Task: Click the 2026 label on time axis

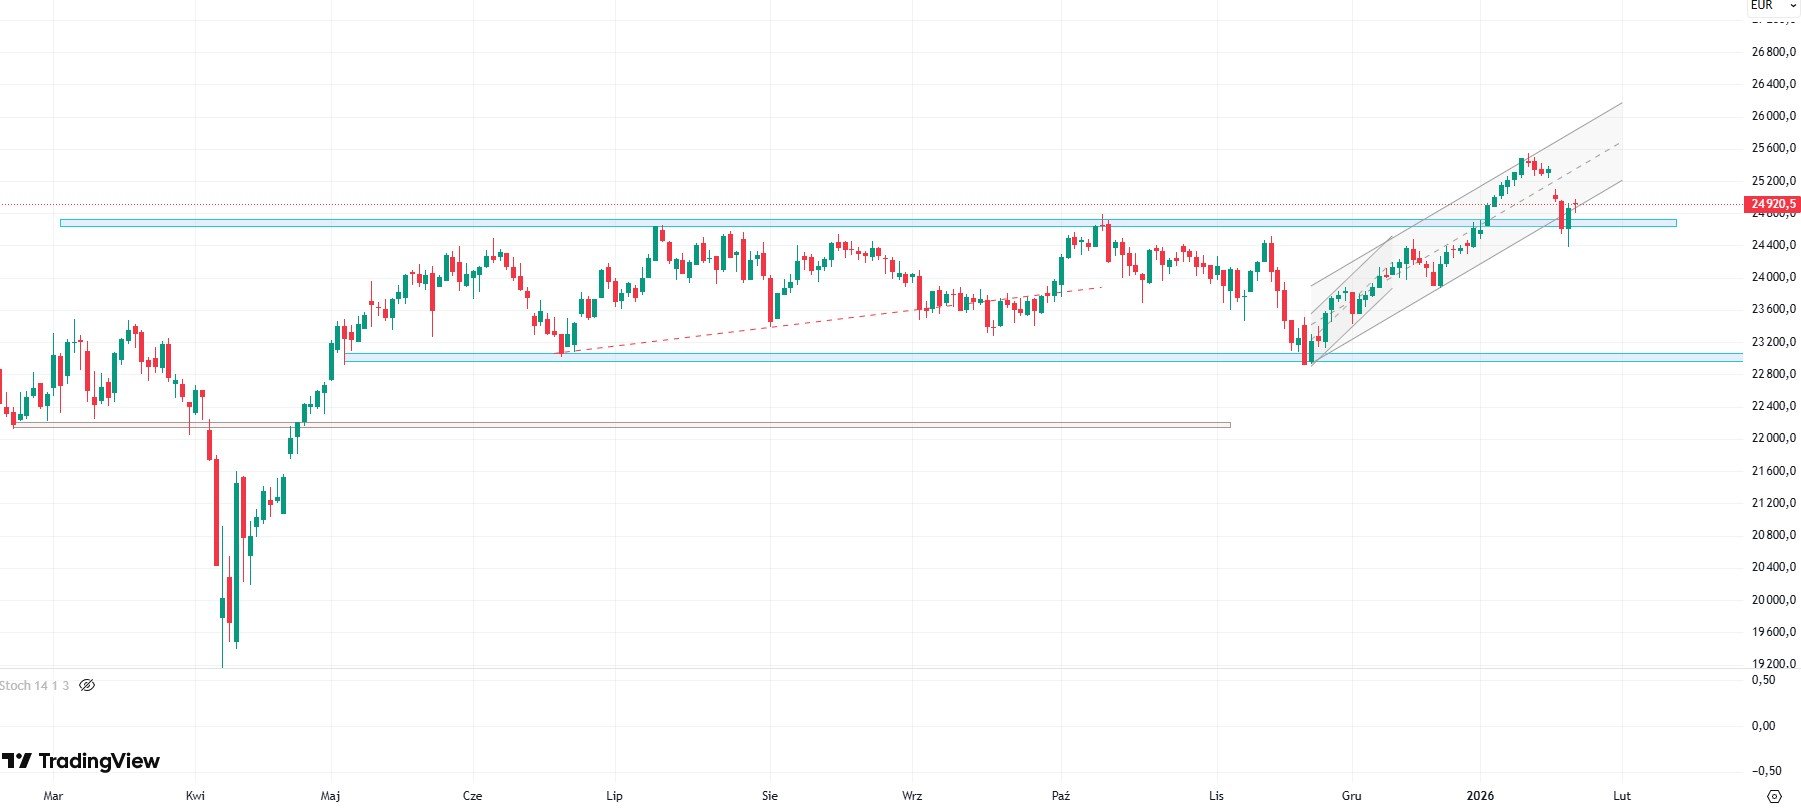Action: pos(1480,796)
